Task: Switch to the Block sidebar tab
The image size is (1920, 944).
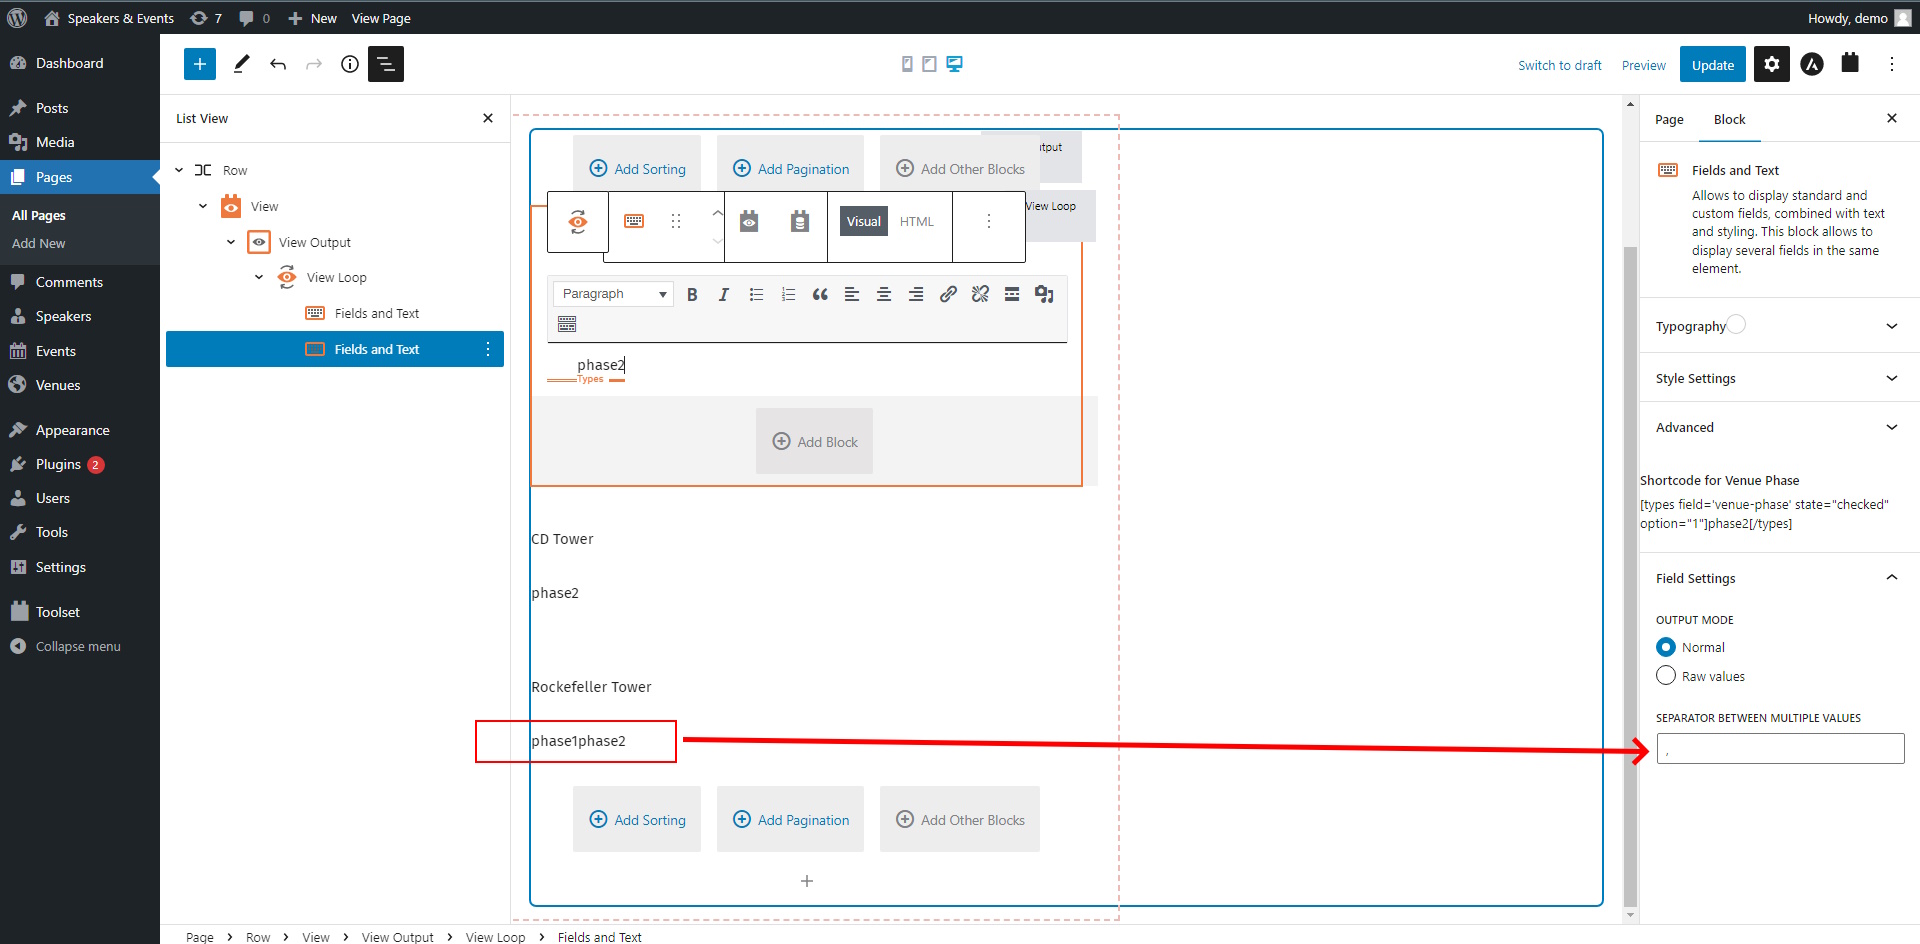Action: pos(1729,119)
